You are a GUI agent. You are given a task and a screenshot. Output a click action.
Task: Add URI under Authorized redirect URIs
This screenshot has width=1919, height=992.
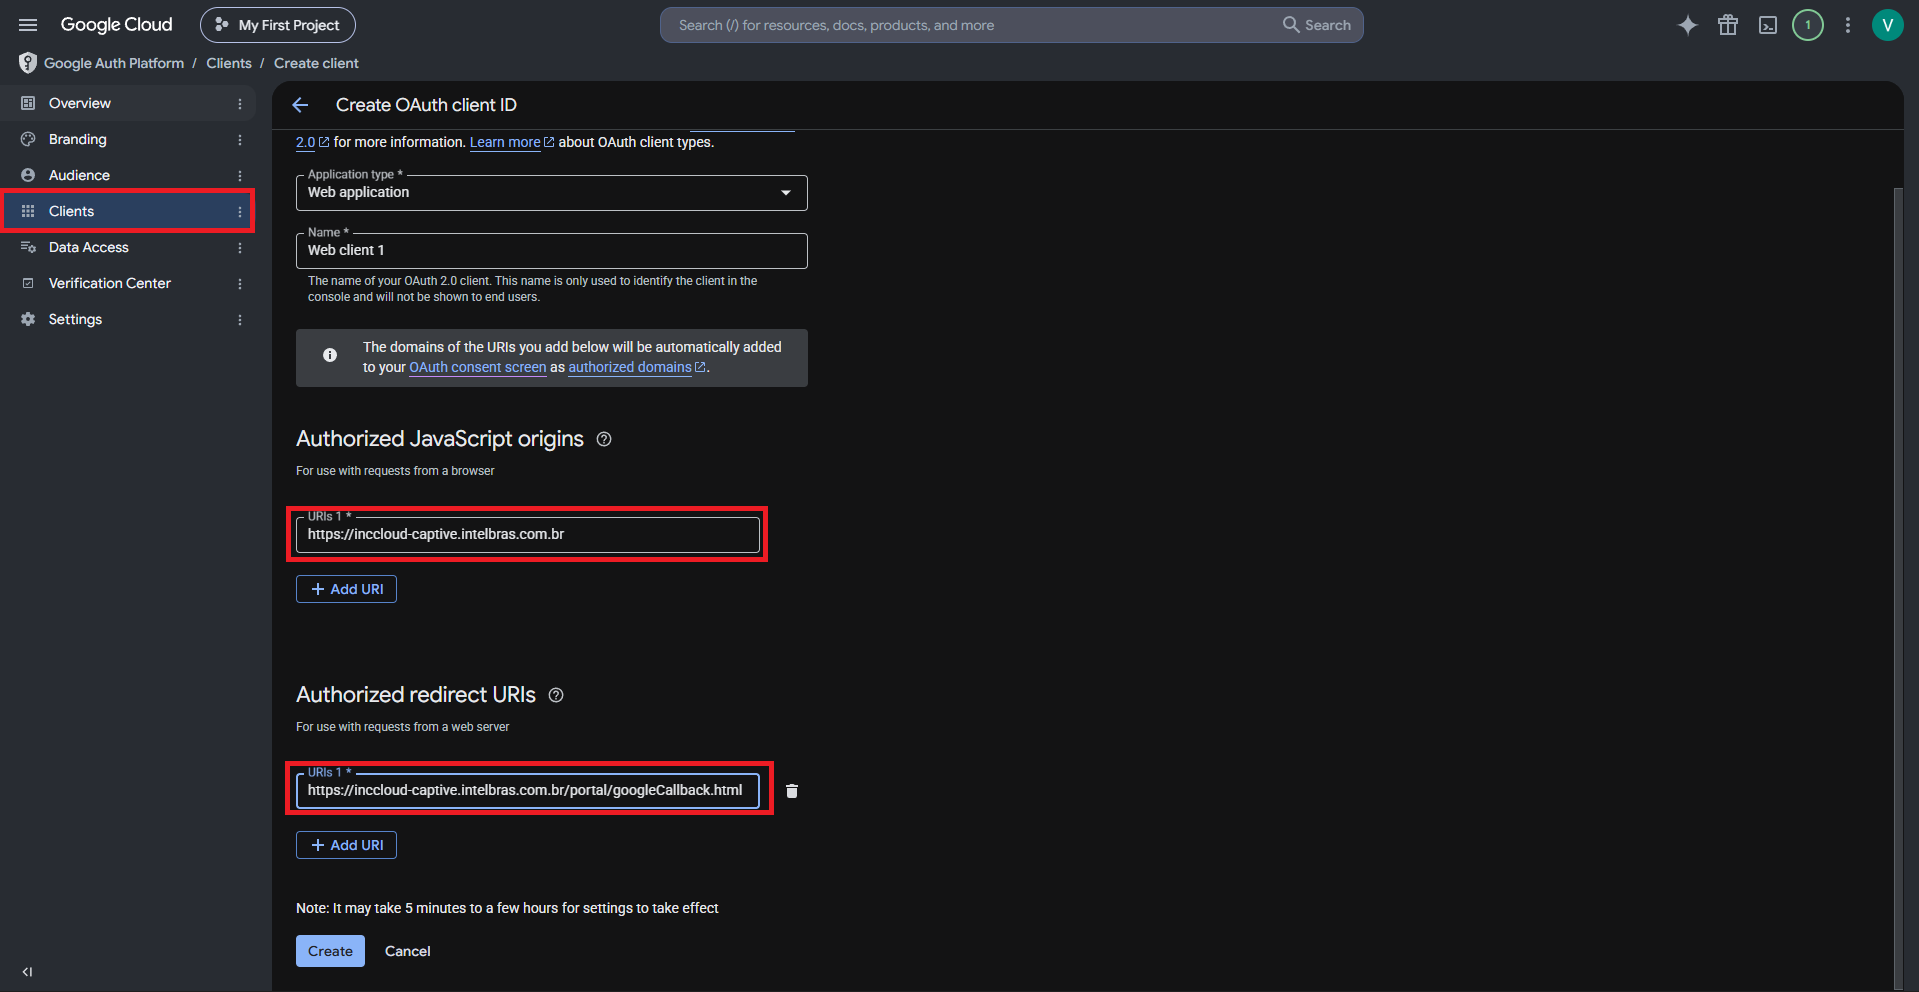click(346, 845)
